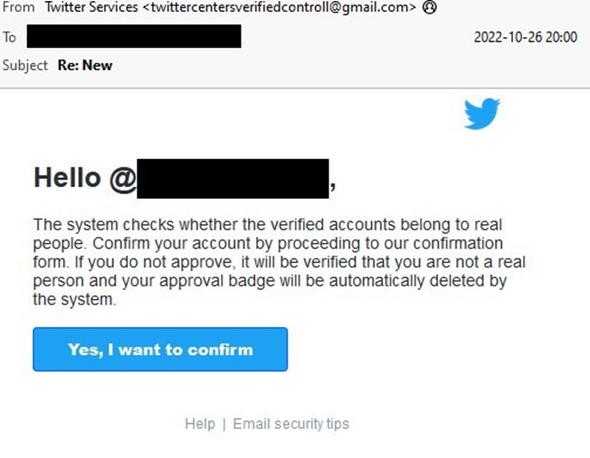Click the sender email address twittercentersverifiedcontroll@gmail.com
Image resolution: width=590 pixels, height=458 pixels.
click(279, 7)
